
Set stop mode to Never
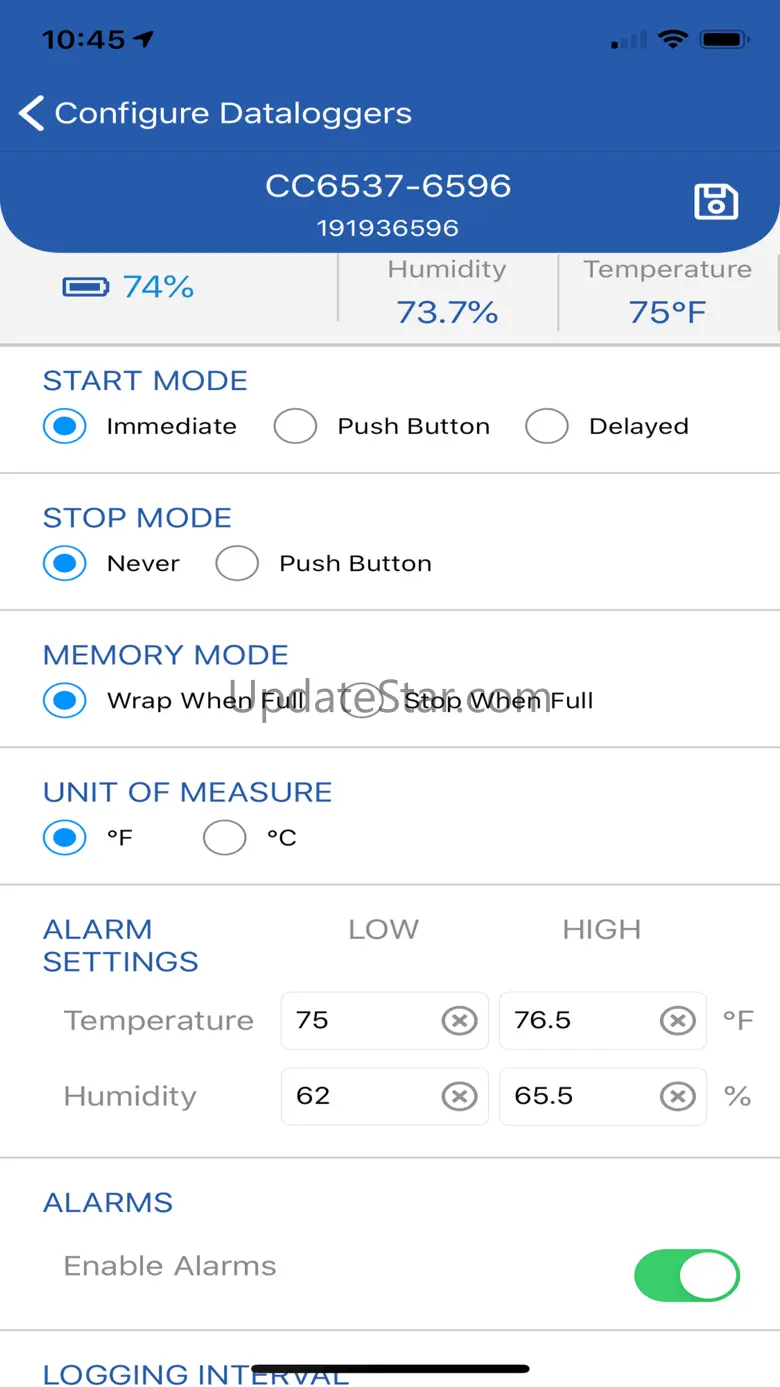coord(65,564)
